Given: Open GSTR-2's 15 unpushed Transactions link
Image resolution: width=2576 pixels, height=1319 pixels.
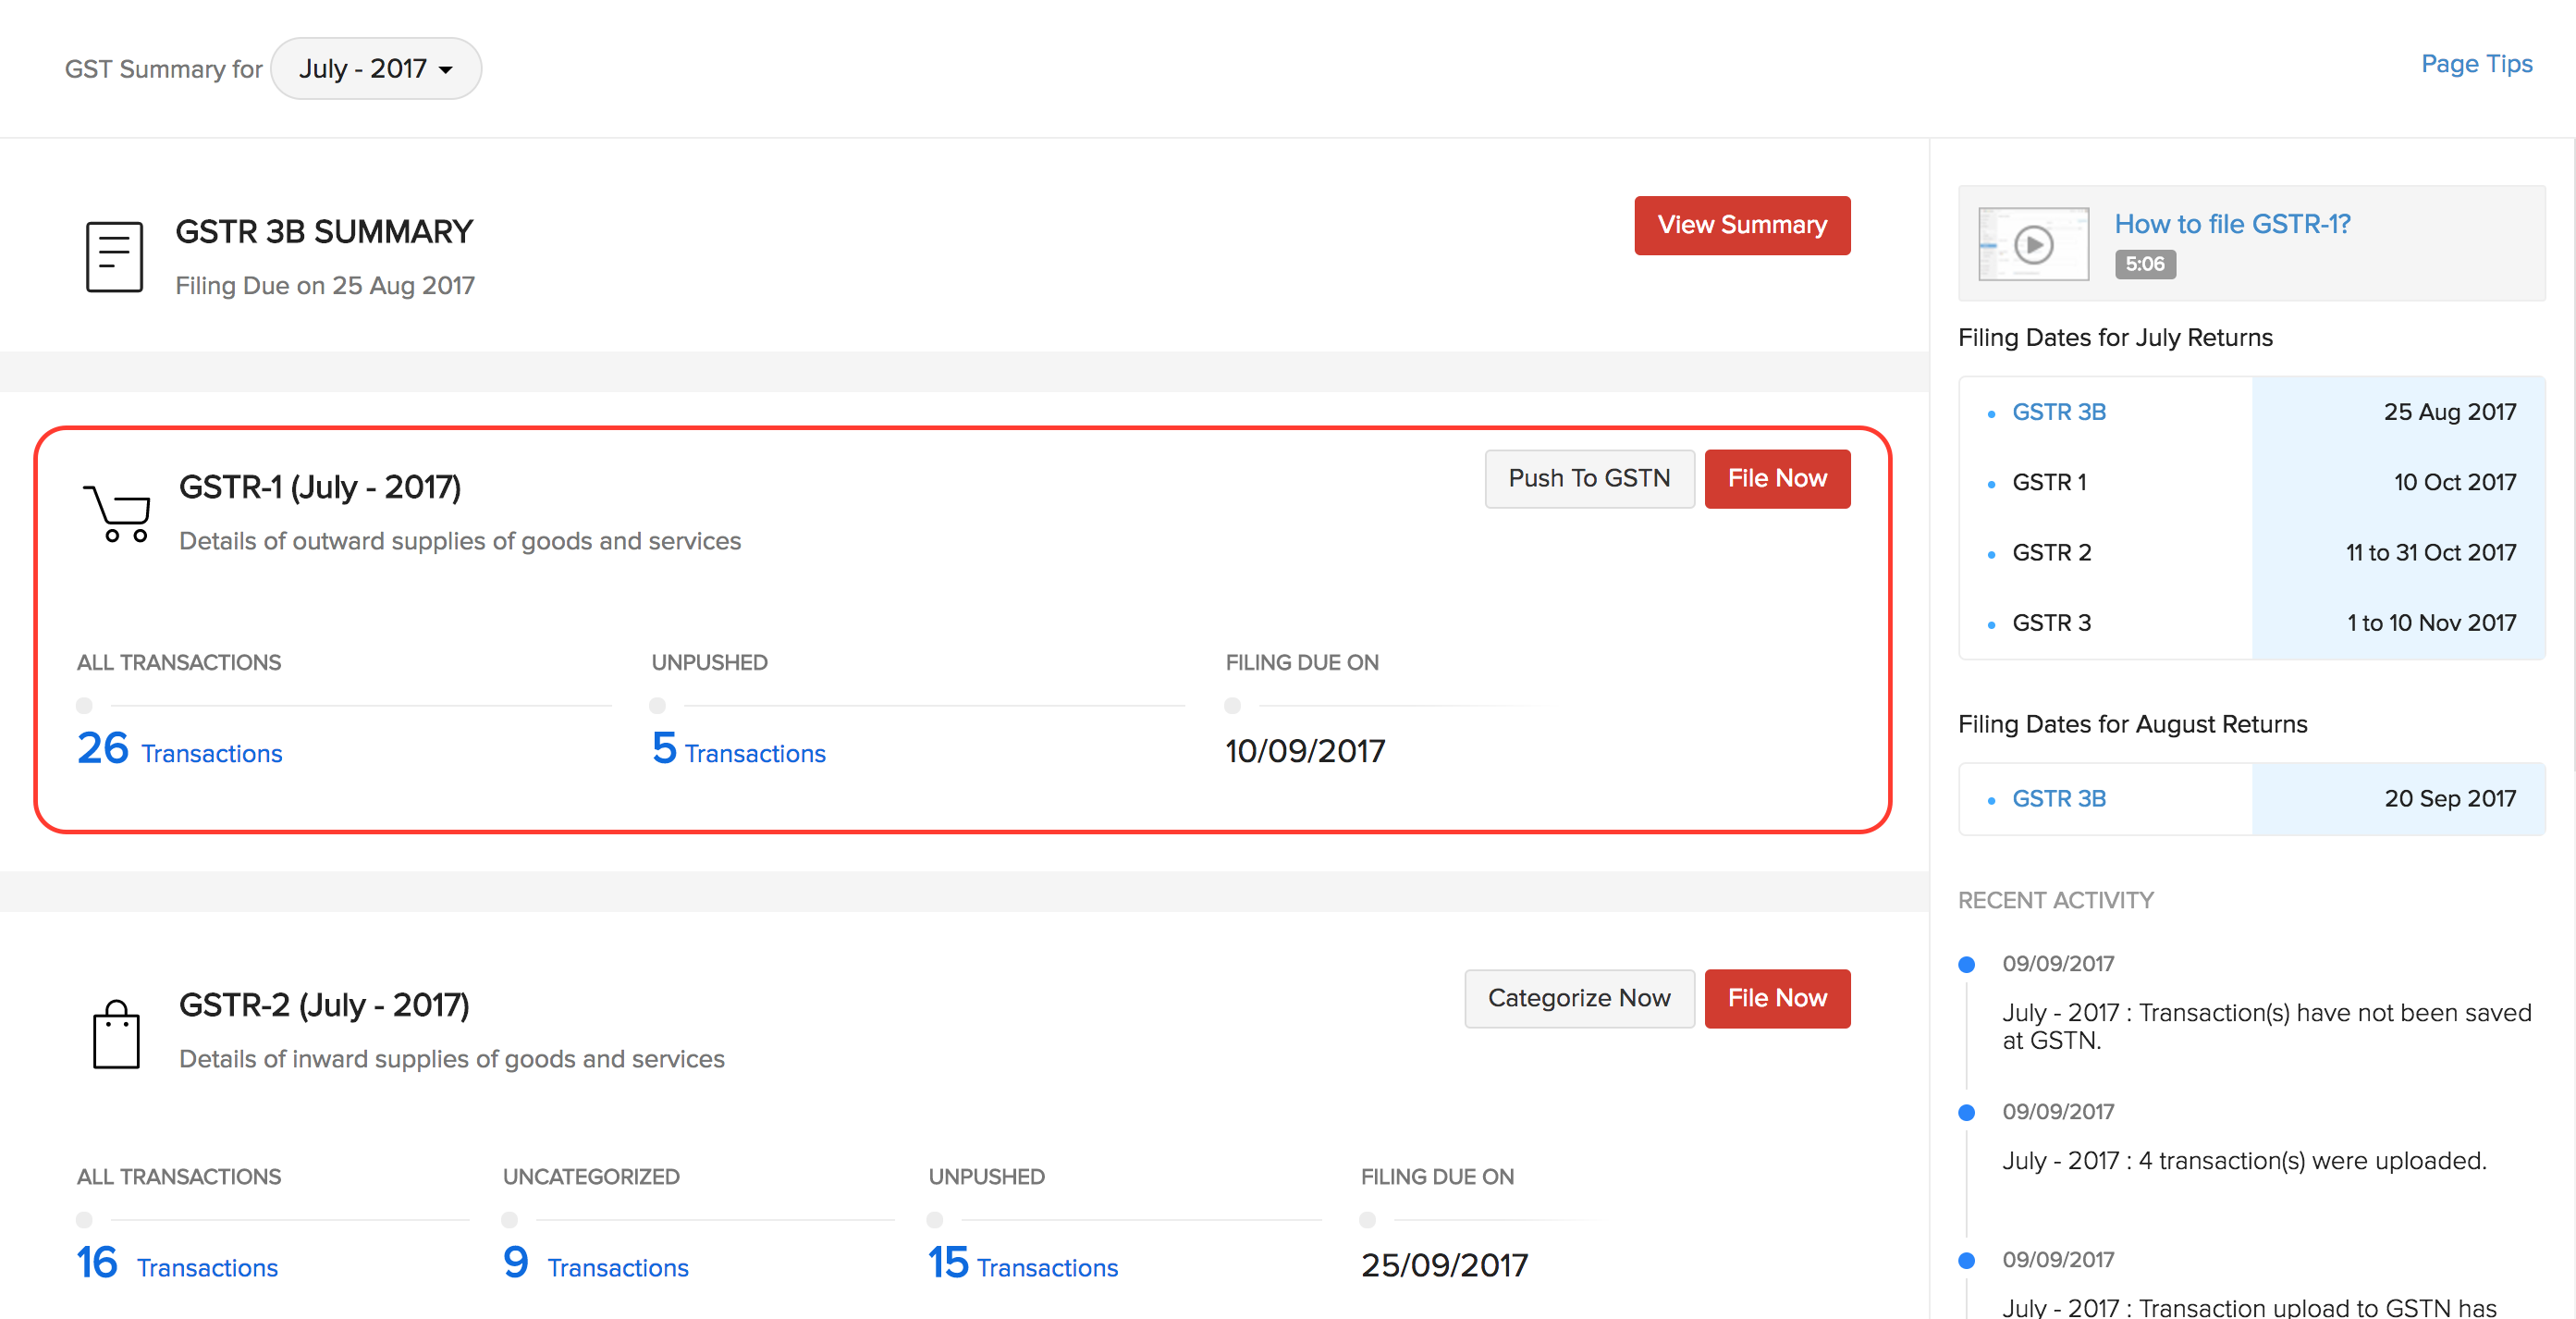Looking at the screenshot, I should pos(1022,1265).
